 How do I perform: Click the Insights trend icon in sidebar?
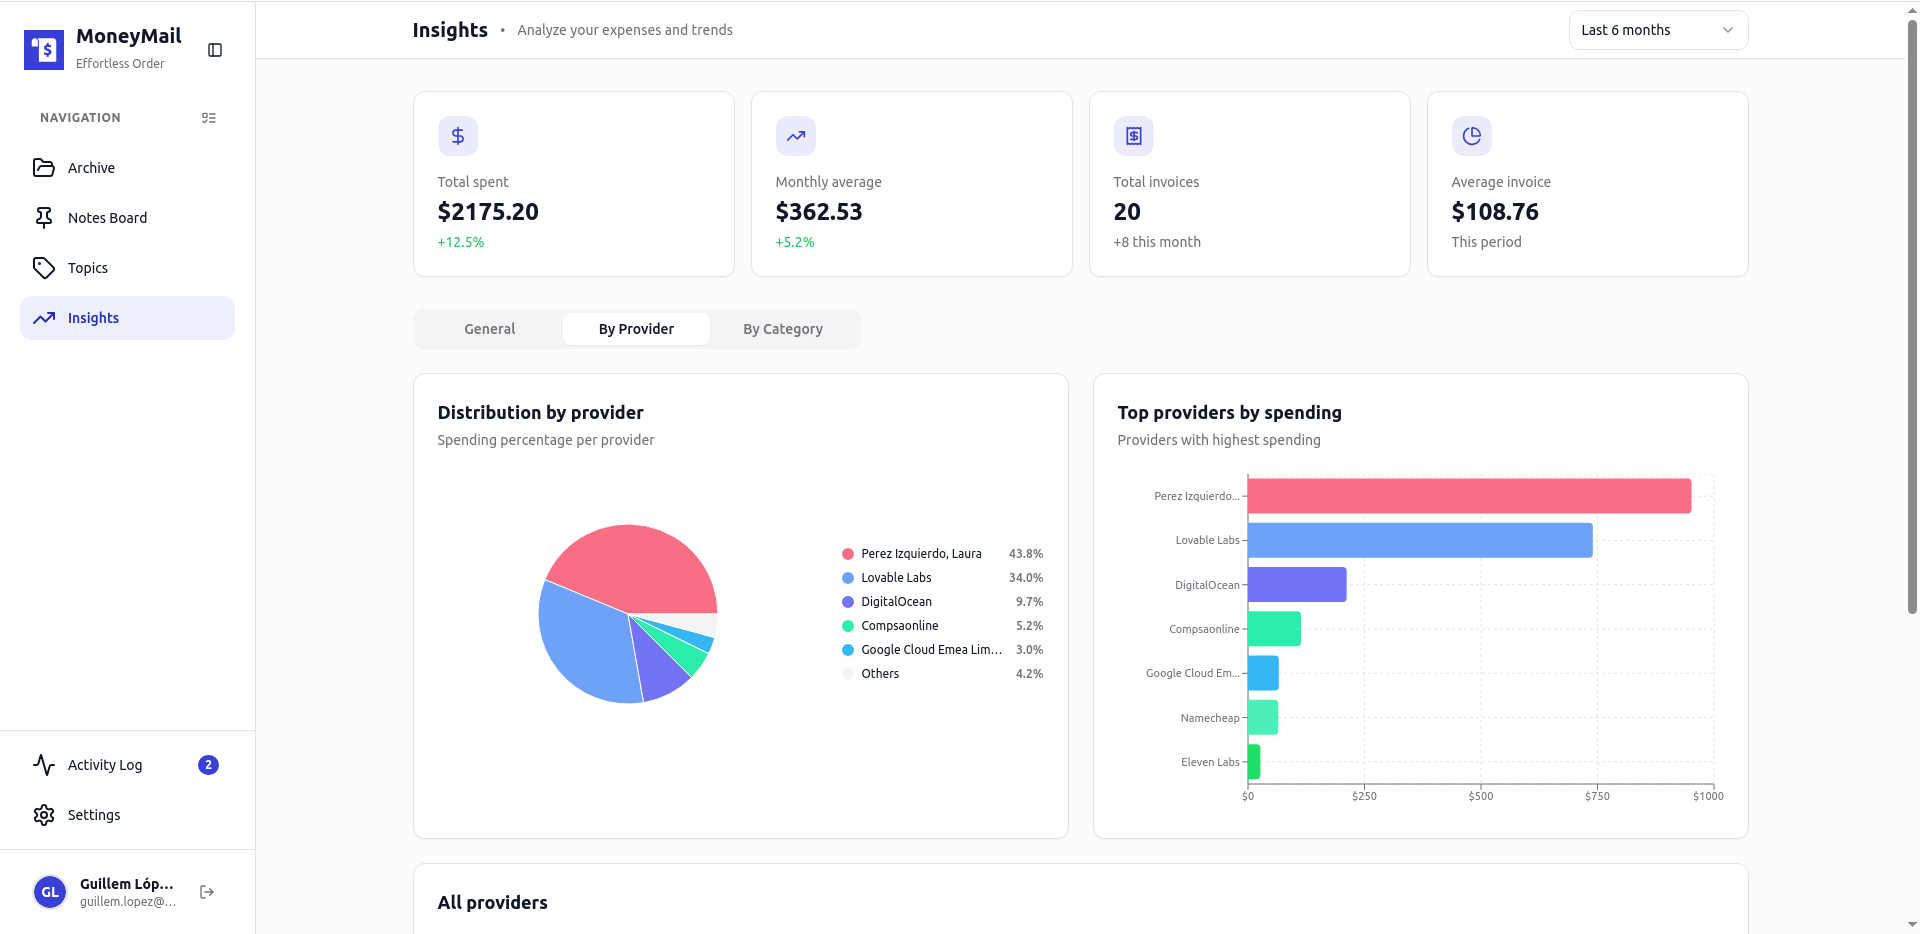[x=45, y=318]
